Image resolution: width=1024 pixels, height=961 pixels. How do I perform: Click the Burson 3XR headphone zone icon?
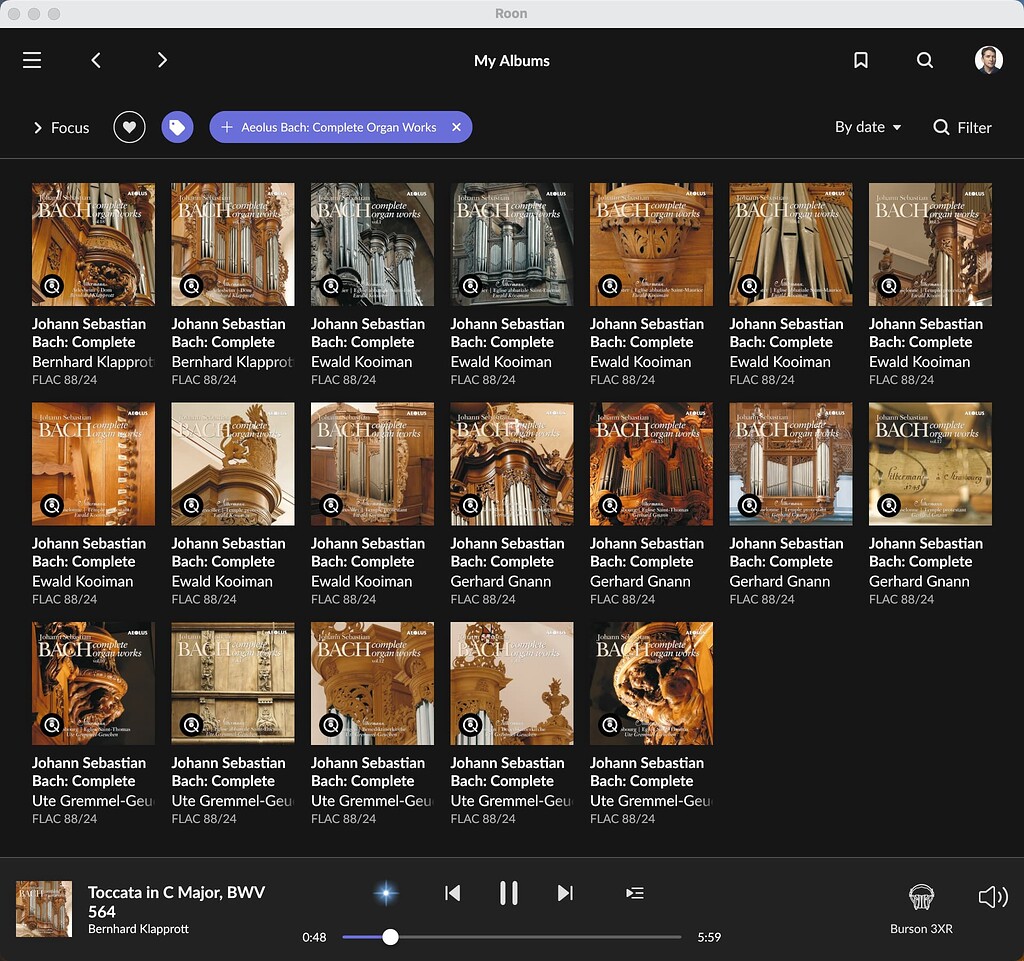pyautogui.click(x=920, y=897)
